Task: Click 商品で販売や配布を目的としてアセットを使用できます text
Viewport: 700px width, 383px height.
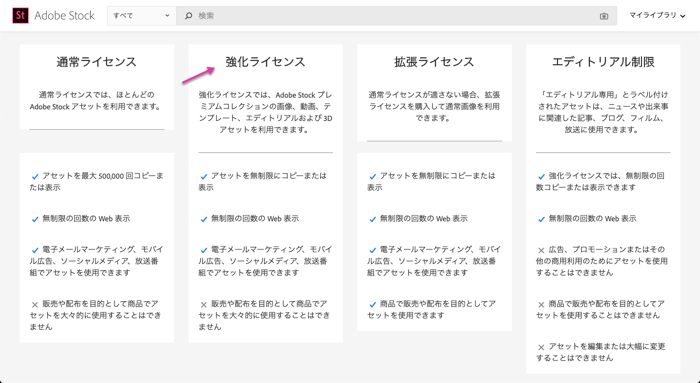Action: coord(432,309)
